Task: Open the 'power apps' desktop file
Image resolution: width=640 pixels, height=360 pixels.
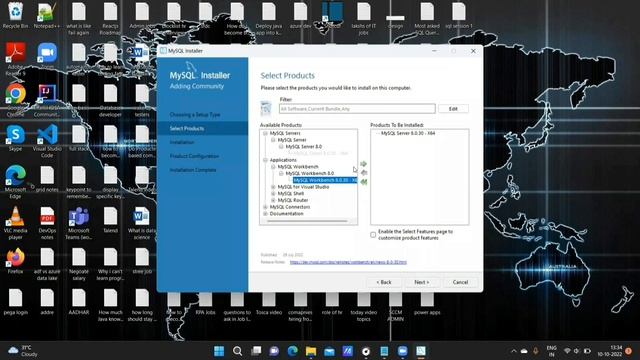Action: click(427, 304)
